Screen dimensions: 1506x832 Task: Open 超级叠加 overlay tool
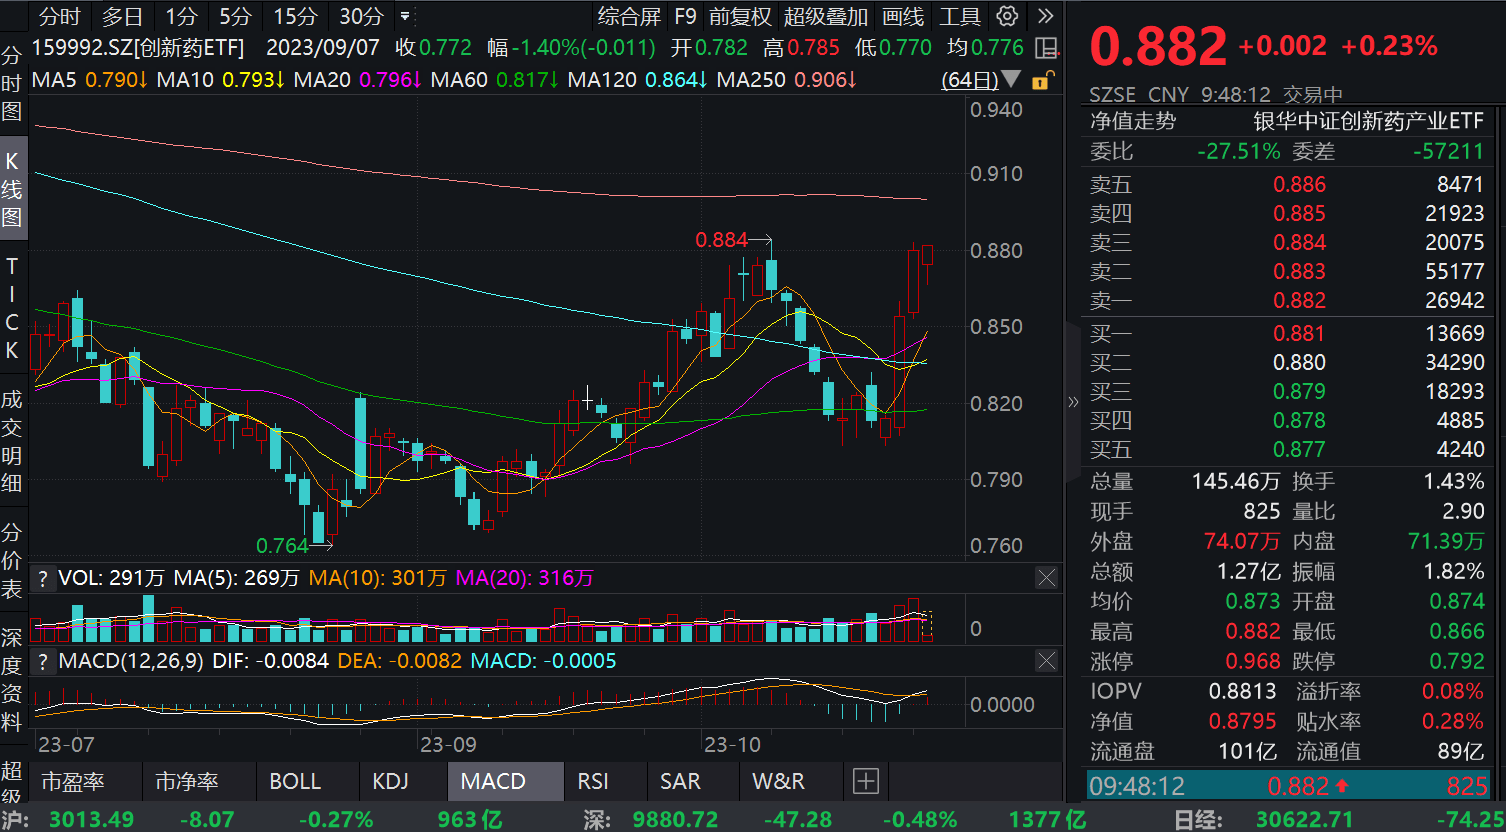tap(826, 16)
